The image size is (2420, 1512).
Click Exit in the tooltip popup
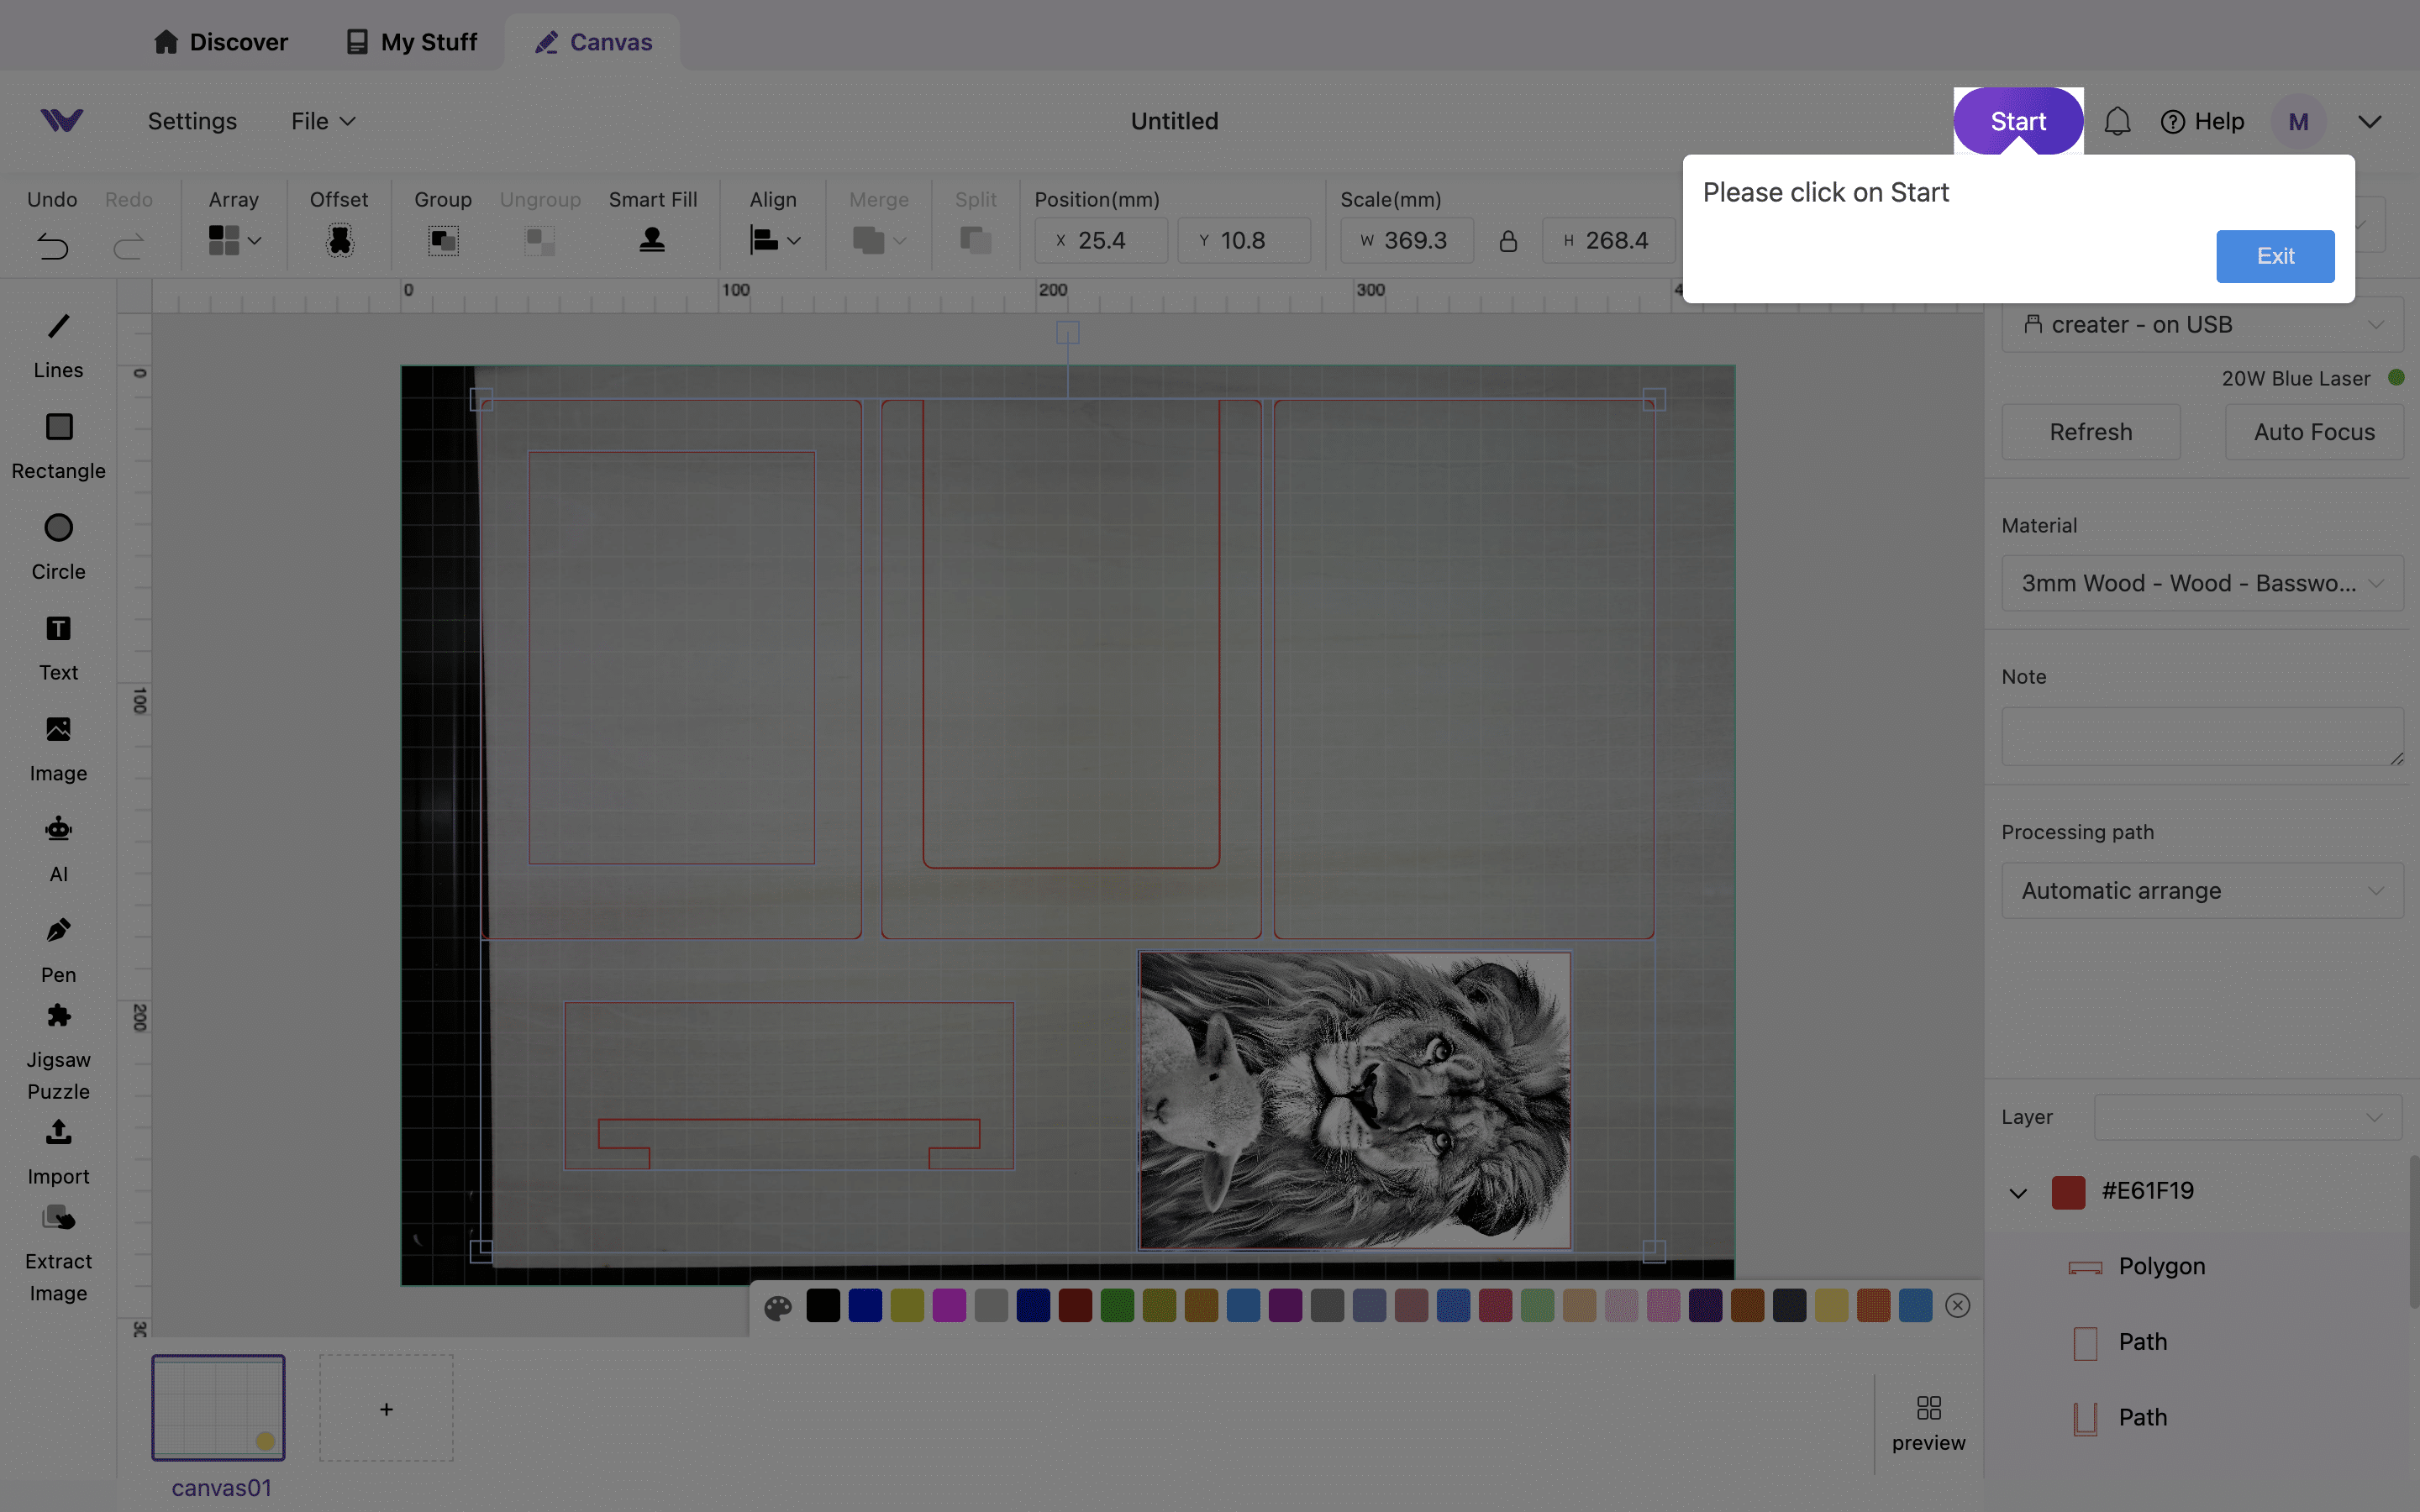2274,256
